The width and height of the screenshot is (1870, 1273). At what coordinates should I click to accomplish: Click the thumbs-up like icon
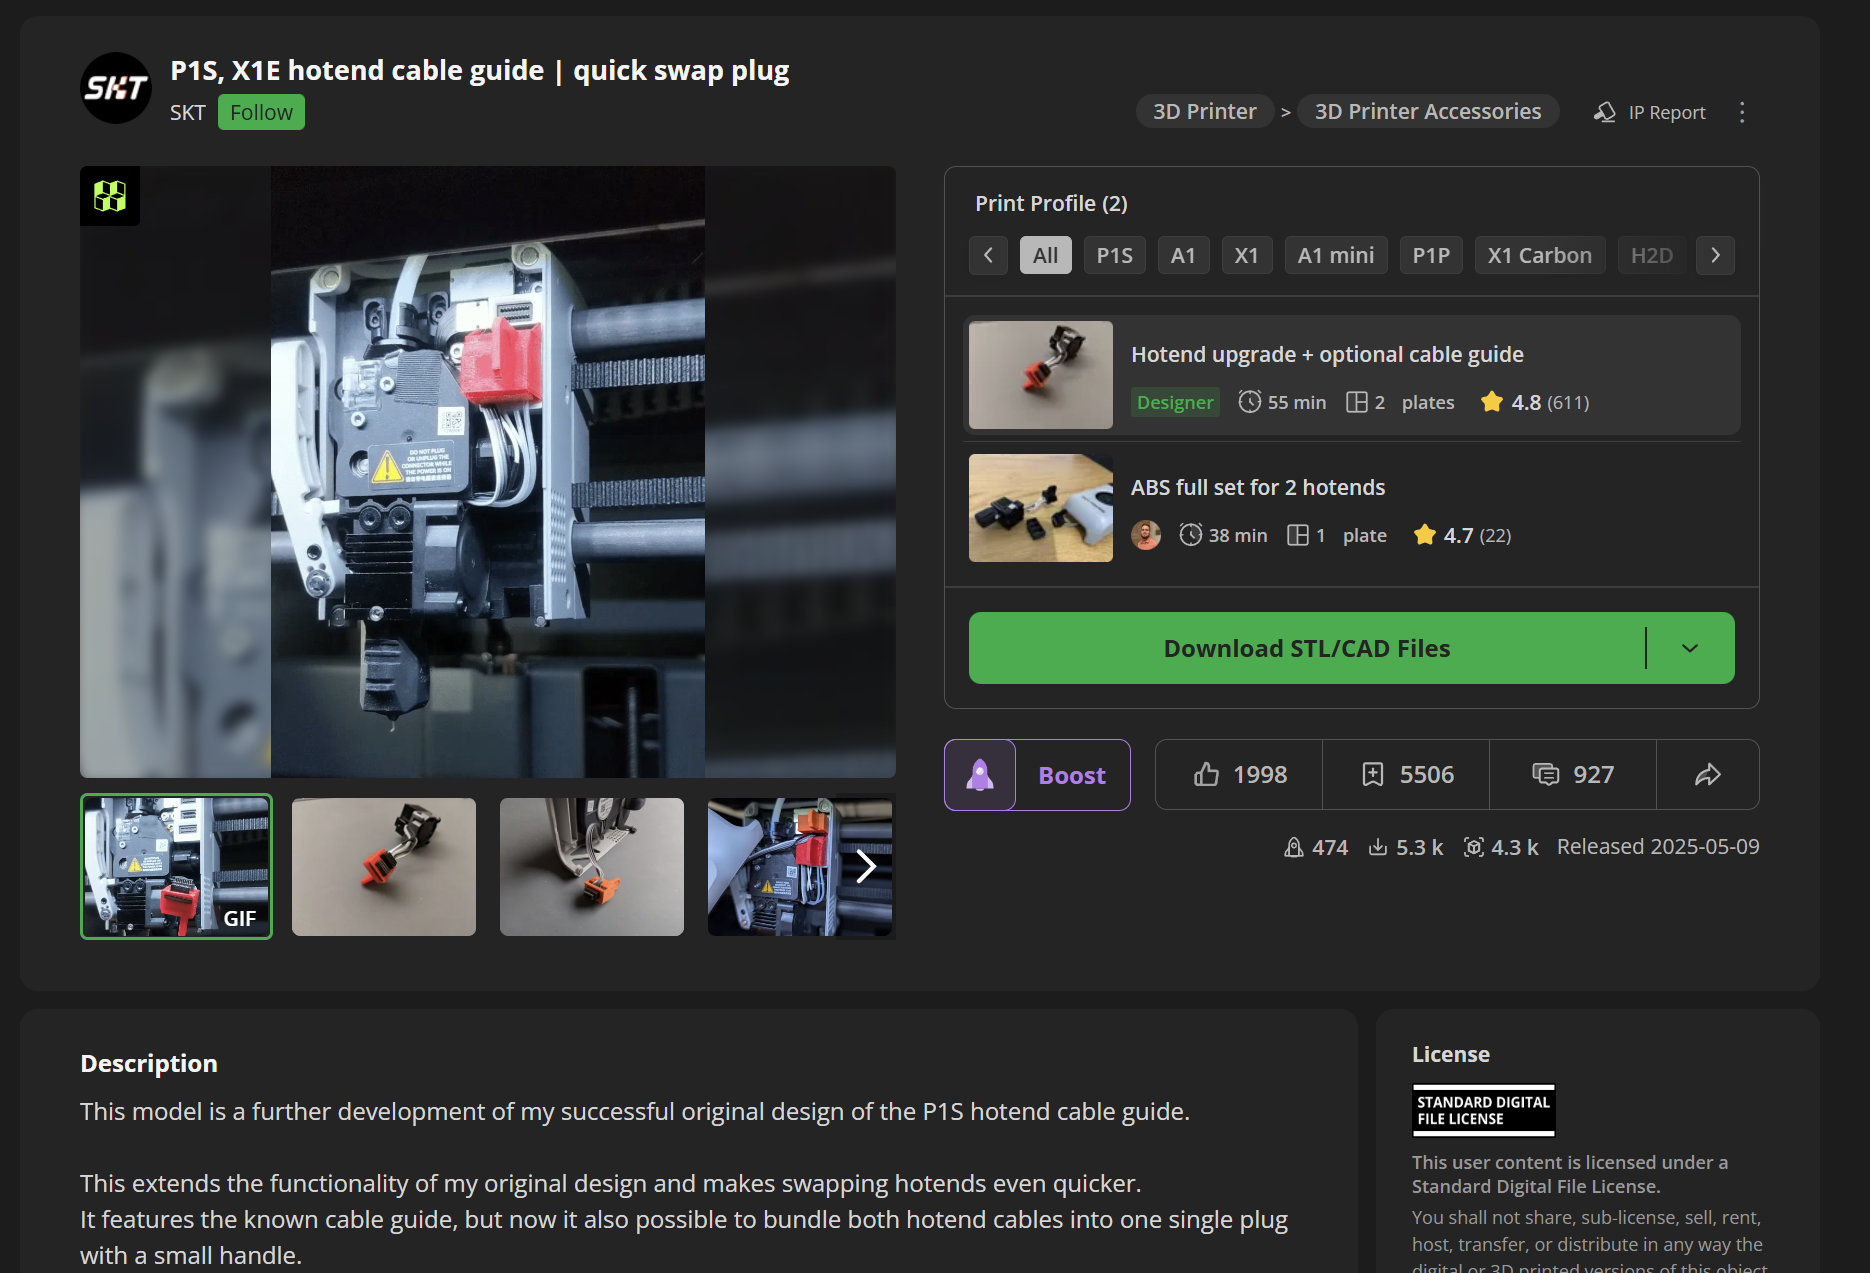click(x=1206, y=774)
